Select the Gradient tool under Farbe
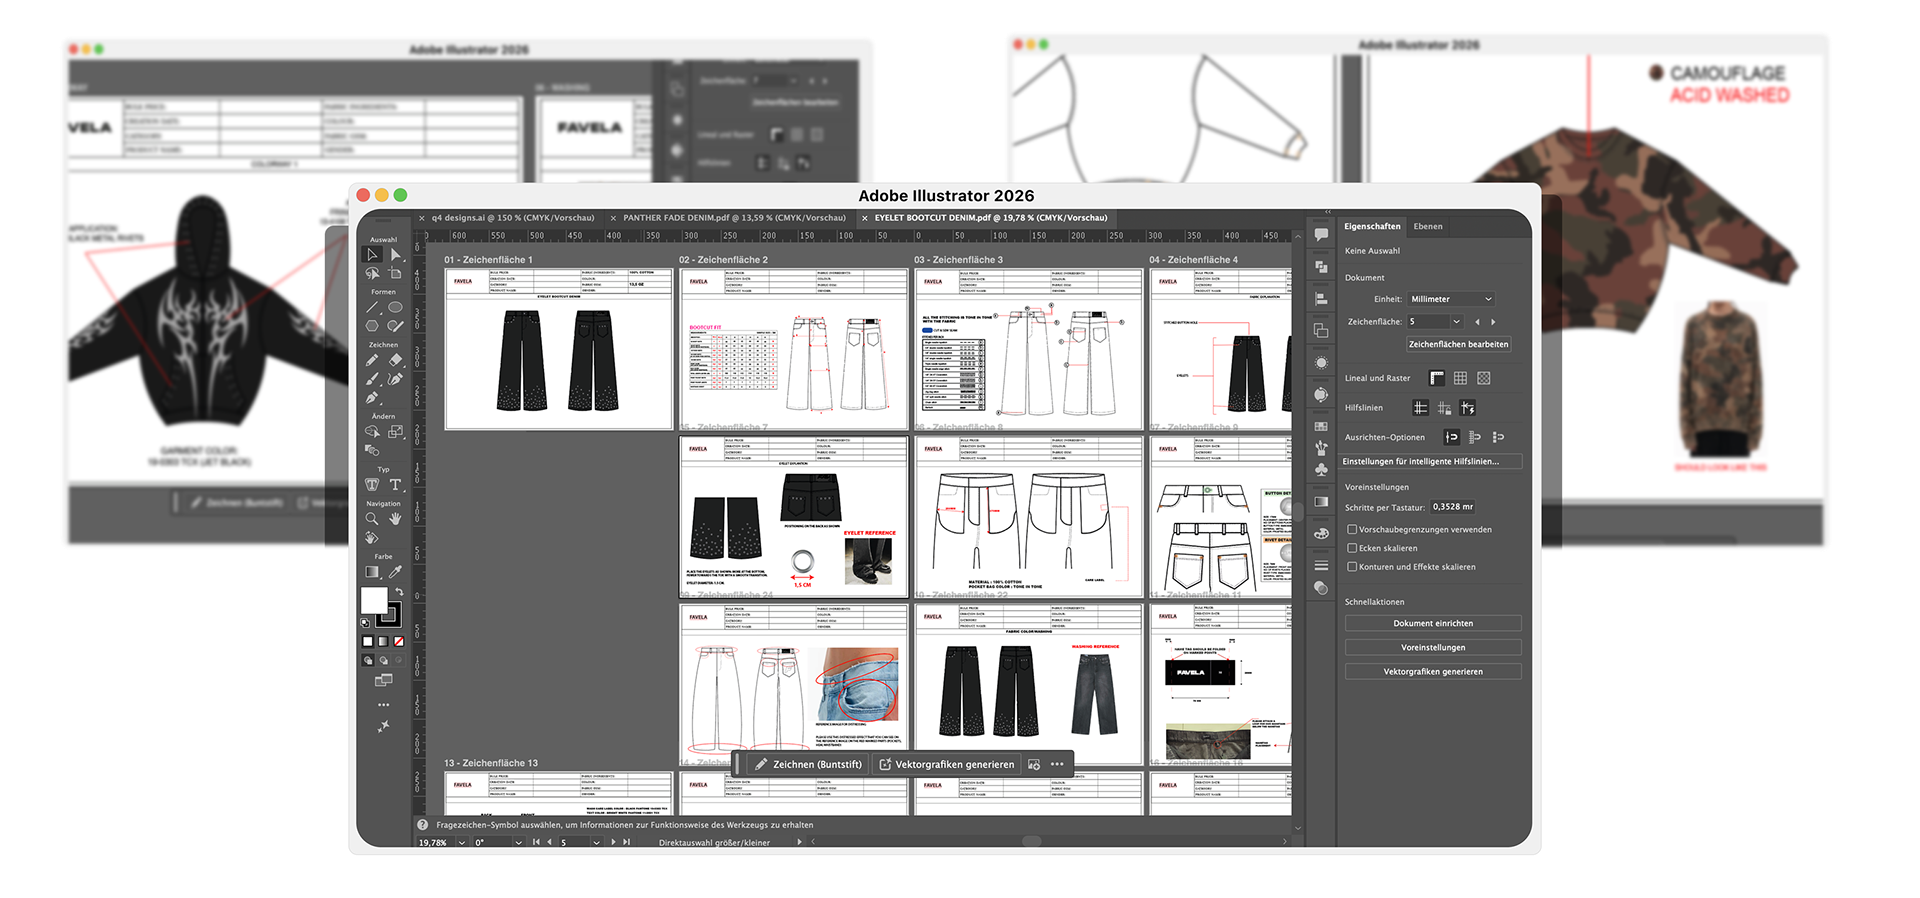This screenshot has height=898, width=1920. 372,572
